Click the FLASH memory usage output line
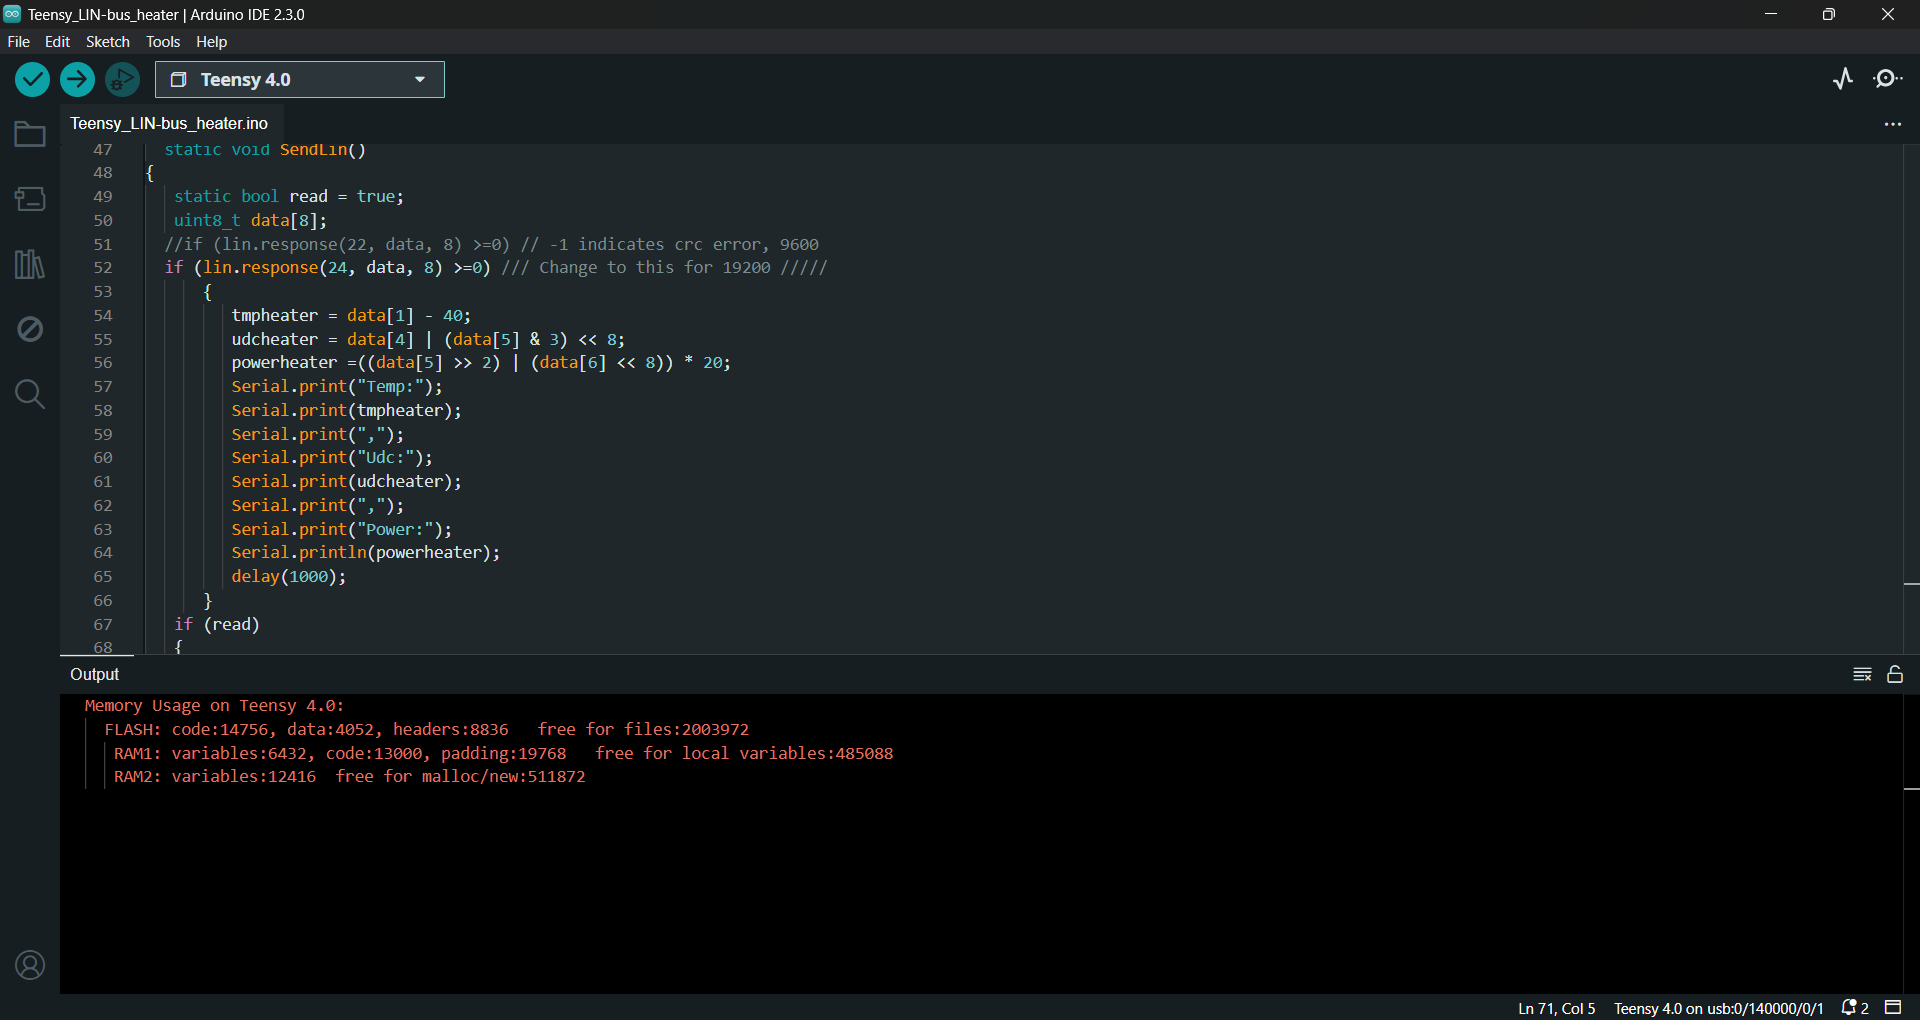Image resolution: width=1920 pixels, height=1020 pixels. tap(427, 730)
